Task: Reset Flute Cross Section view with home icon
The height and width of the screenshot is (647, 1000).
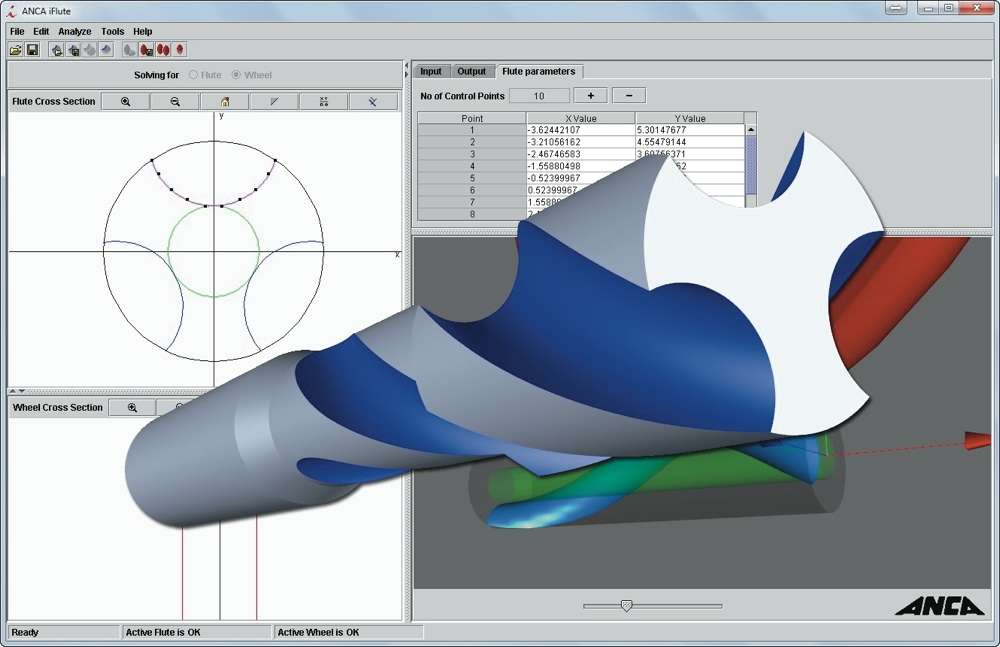Action: [x=225, y=101]
